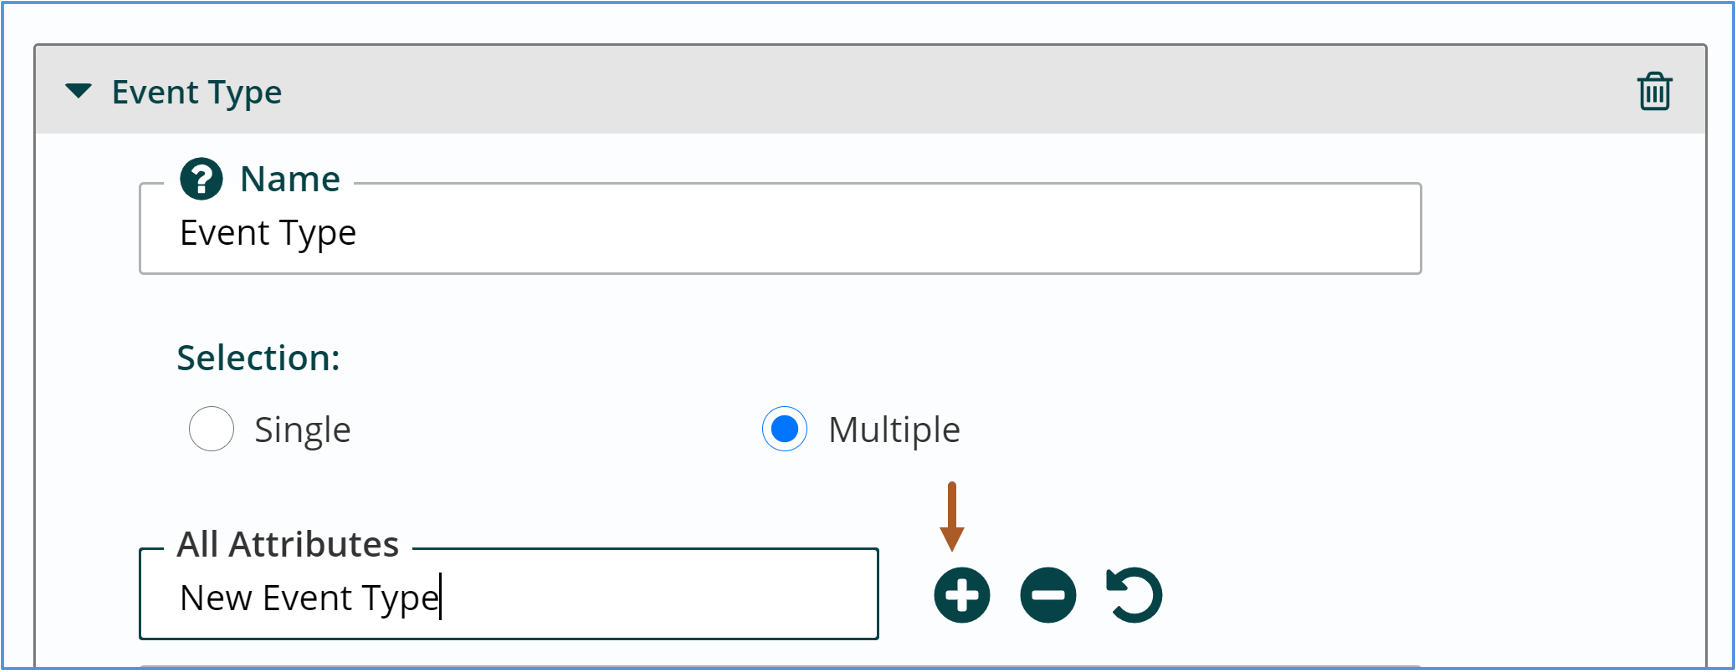Collapse the Event Type section triangle

point(78,91)
